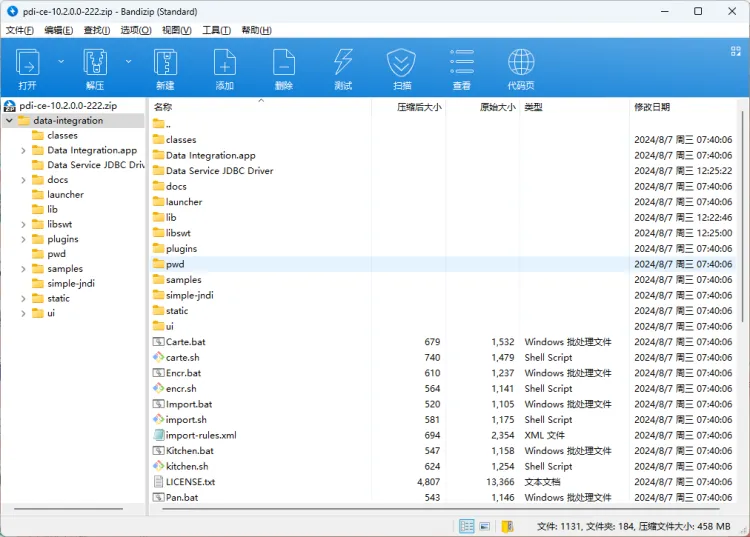Open the 视图(V) menu
750x537 pixels.
pyautogui.click(x=177, y=30)
